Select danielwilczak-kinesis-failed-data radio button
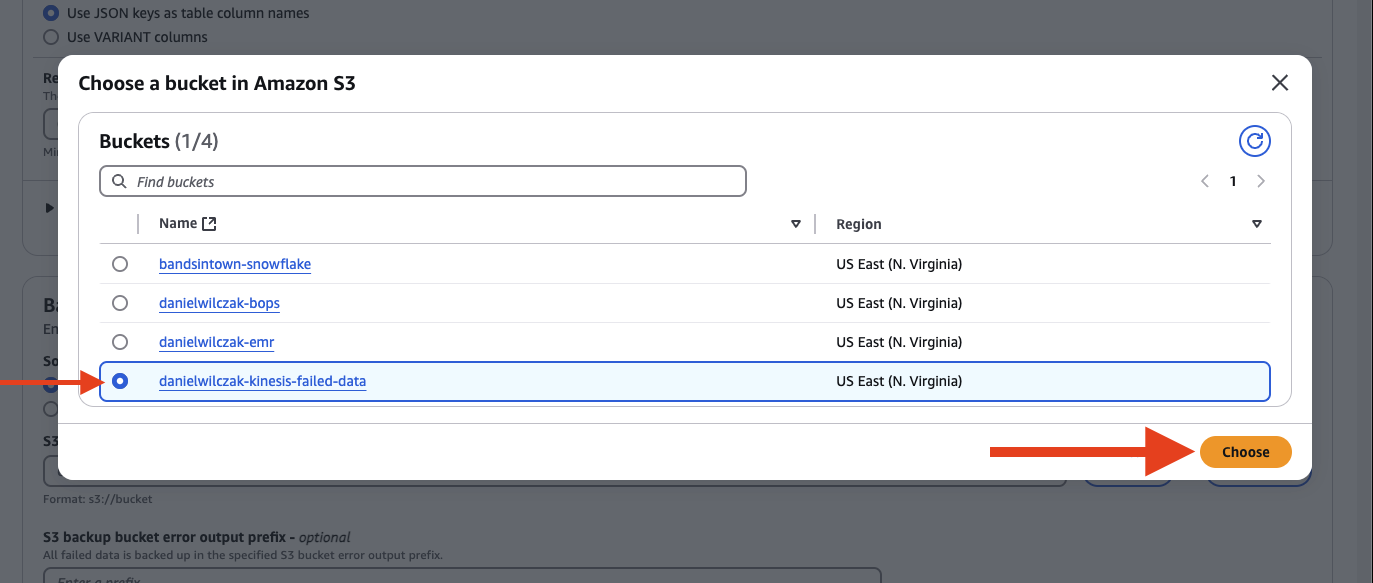This screenshot has height=583, width=1373. (120, 381)
